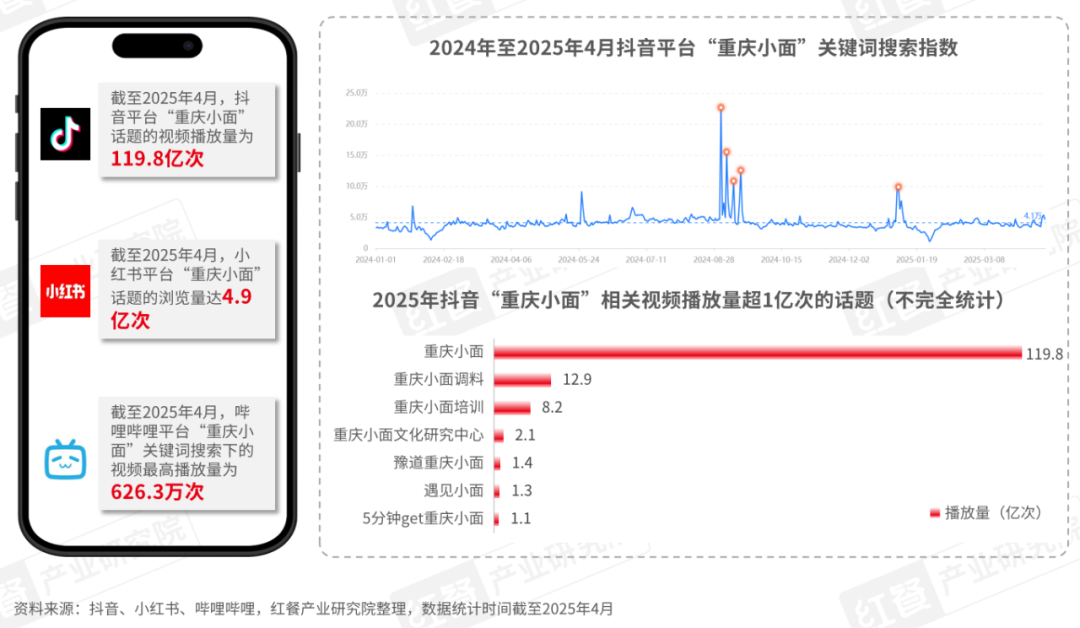Click the search index chart title
This screenshot has width=1080, height=628.
[x=694, y=48]
